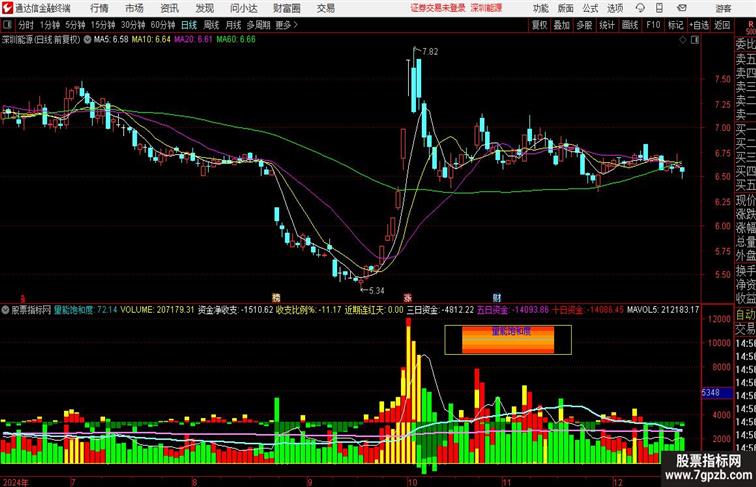This screenshot has height=487, width=756.
Task: Click the 标记 mark button
Action: (675, 25)
